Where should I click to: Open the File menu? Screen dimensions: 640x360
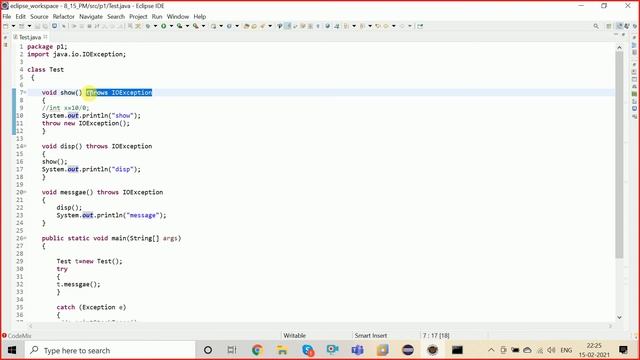pyautogui.click(x=7, y=17)
